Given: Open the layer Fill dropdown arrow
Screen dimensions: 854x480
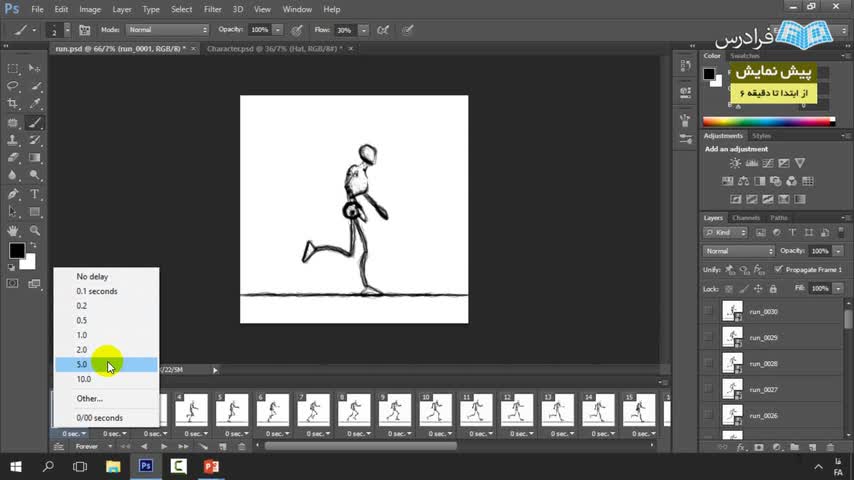Looking at the screenshot, I should coord(839,288).
